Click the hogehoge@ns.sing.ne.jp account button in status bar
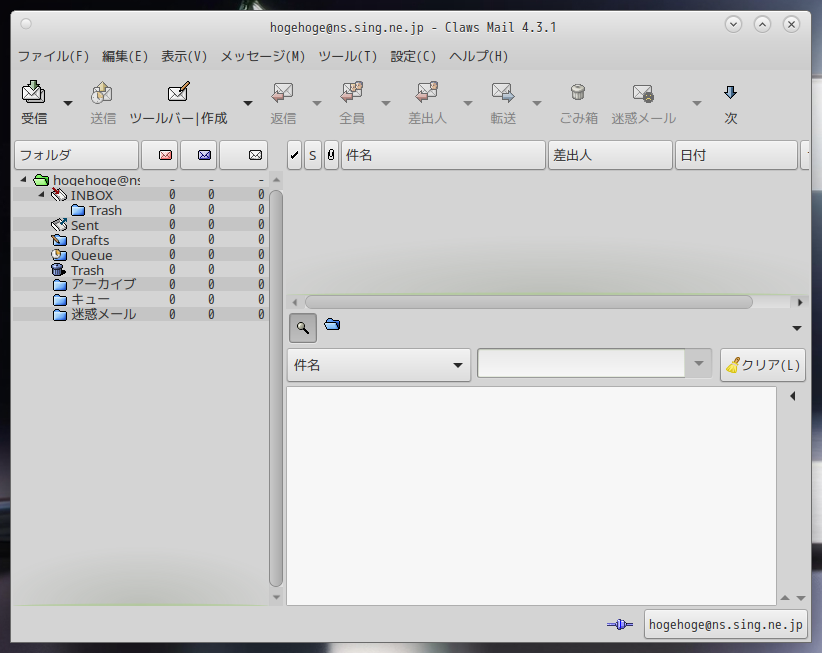Viewport: 822px width, 653px height. [x=725, y=624]
